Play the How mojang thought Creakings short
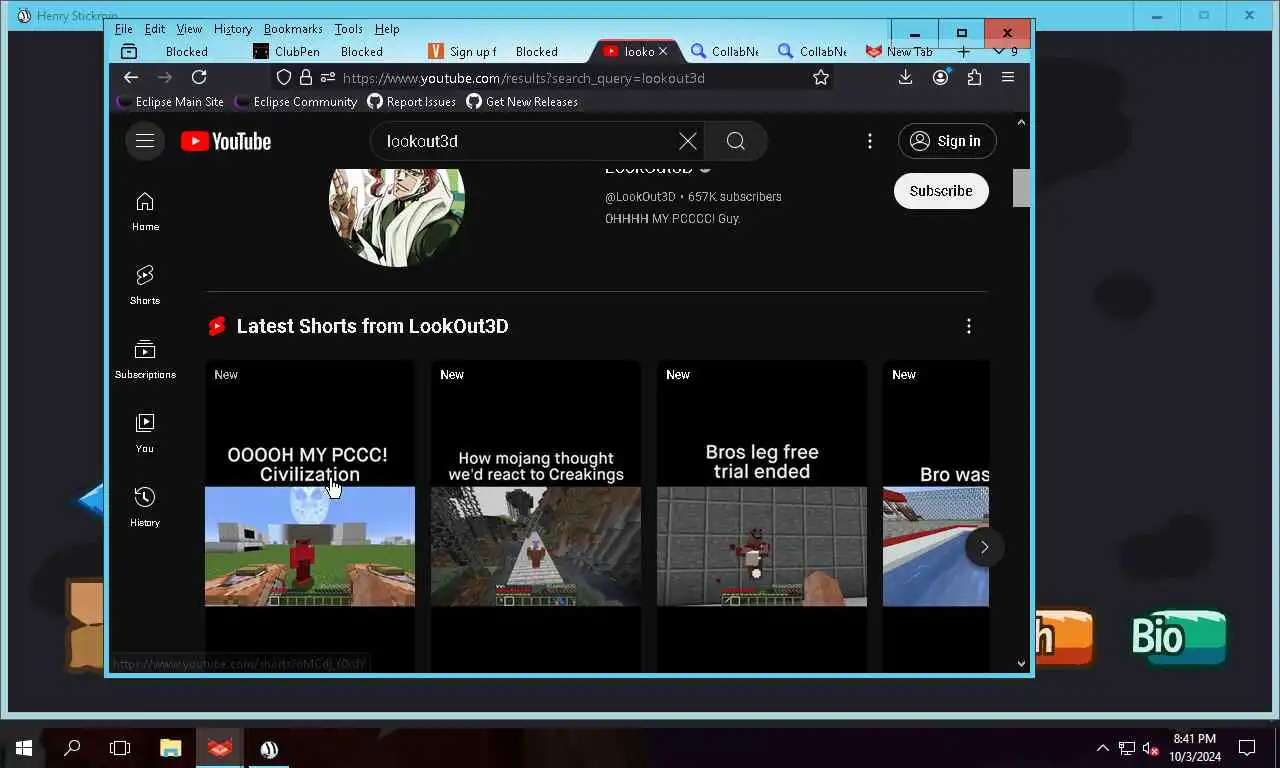 coord(536,516)
